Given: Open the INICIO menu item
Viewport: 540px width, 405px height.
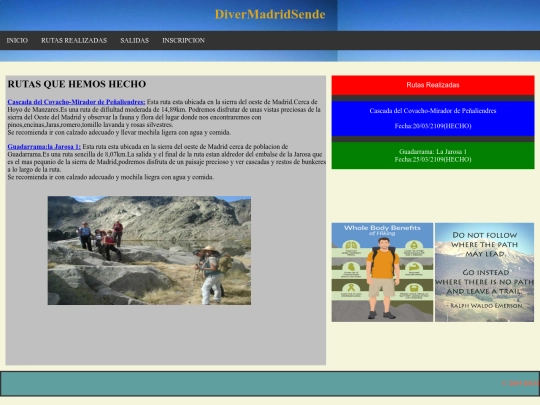Looking at the screenshot, I should (x=17, y=40).
